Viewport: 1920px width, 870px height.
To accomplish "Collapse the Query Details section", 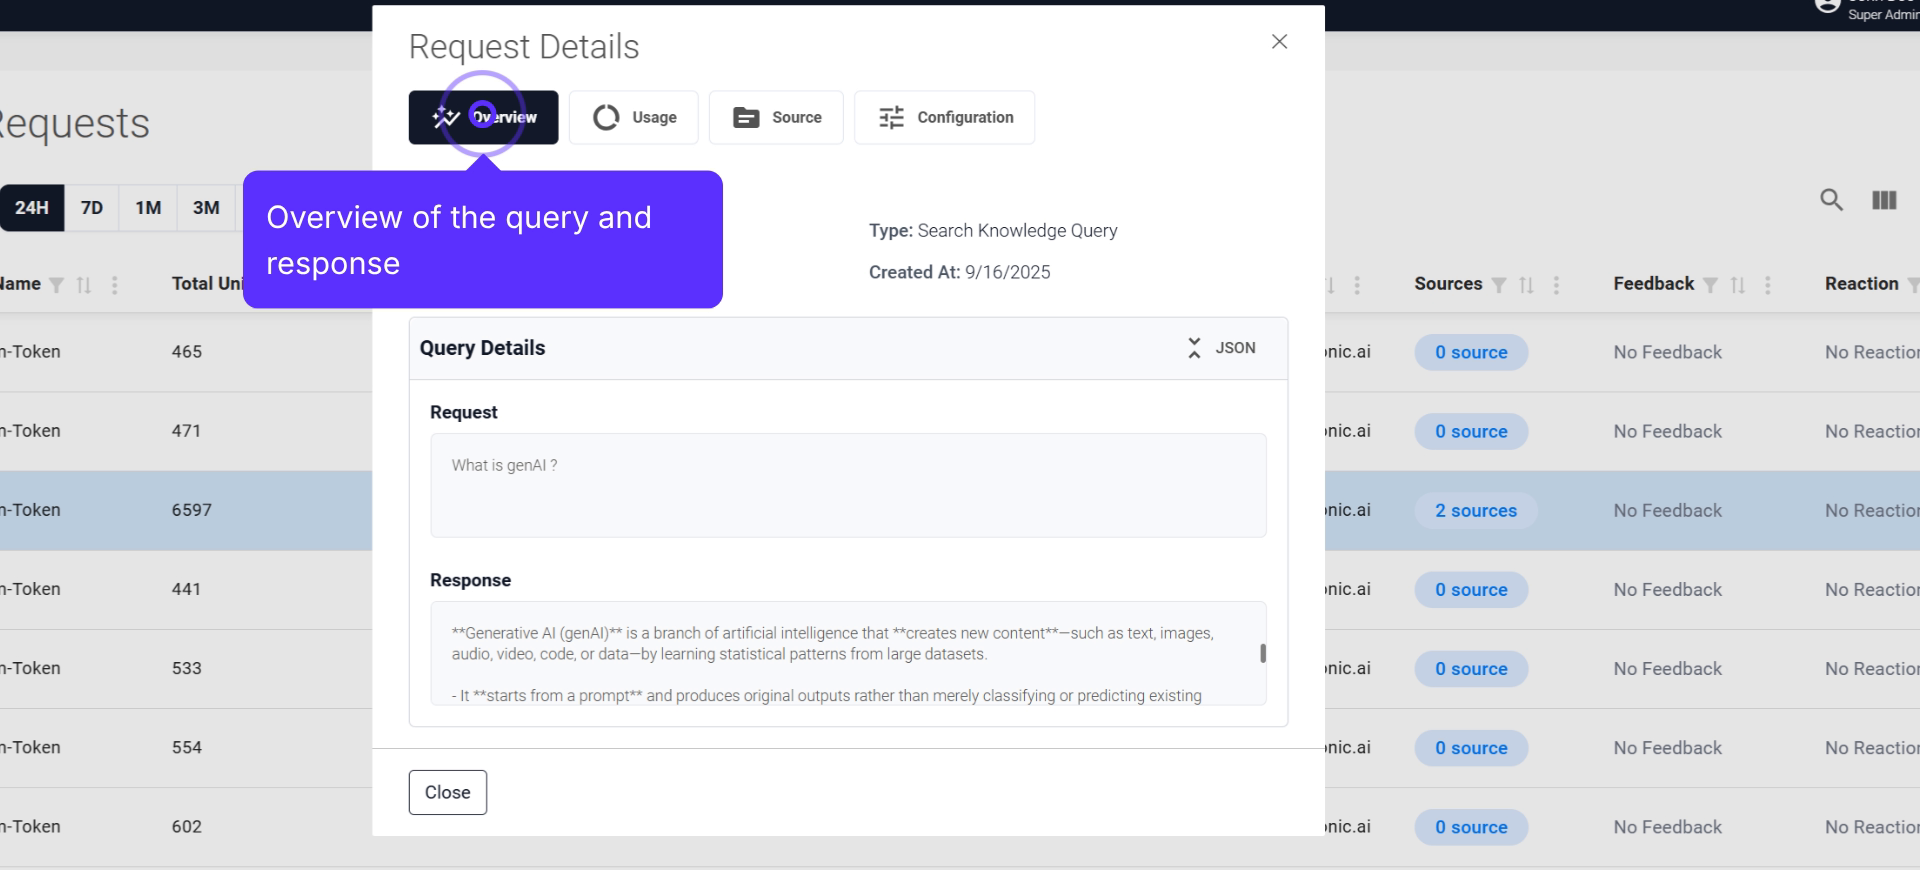I will click(1194, 348).
